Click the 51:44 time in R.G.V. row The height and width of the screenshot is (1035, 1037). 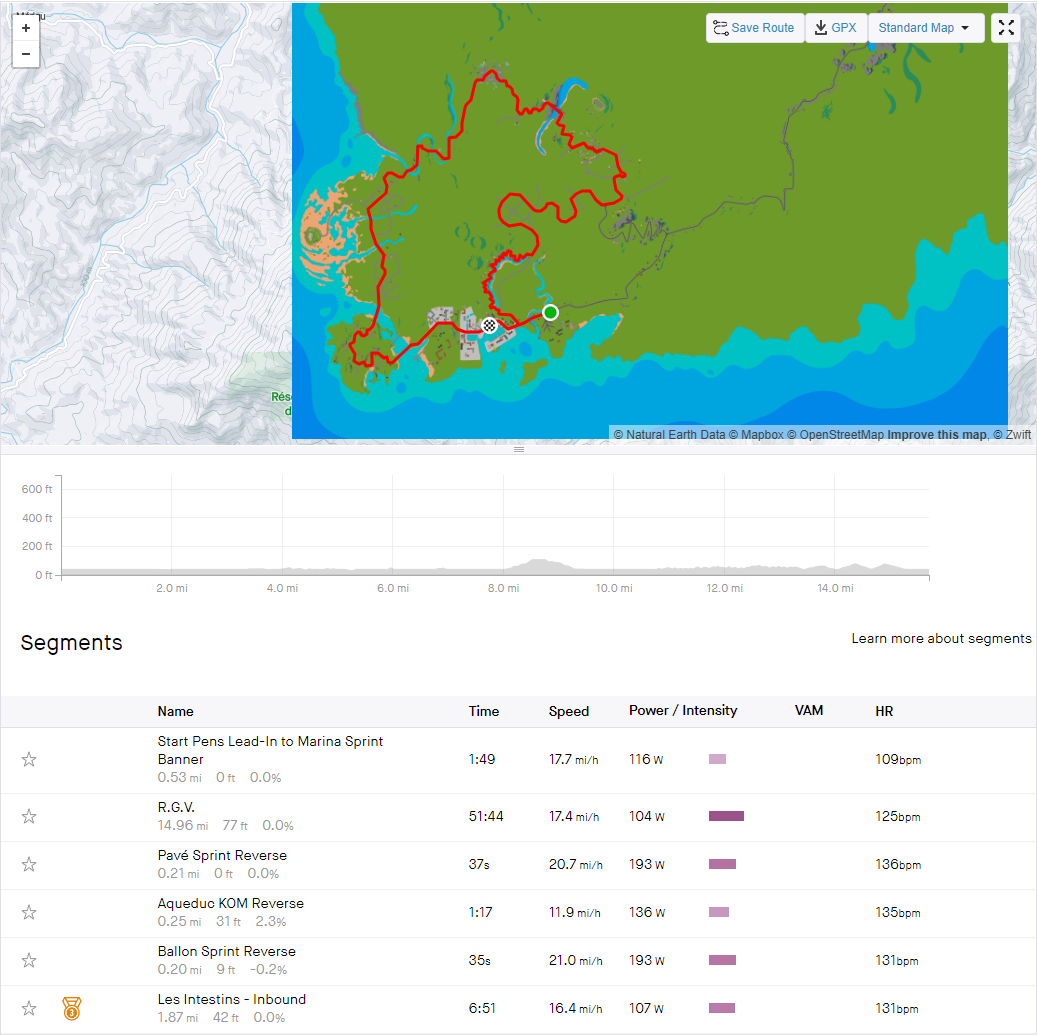[485, 816]
